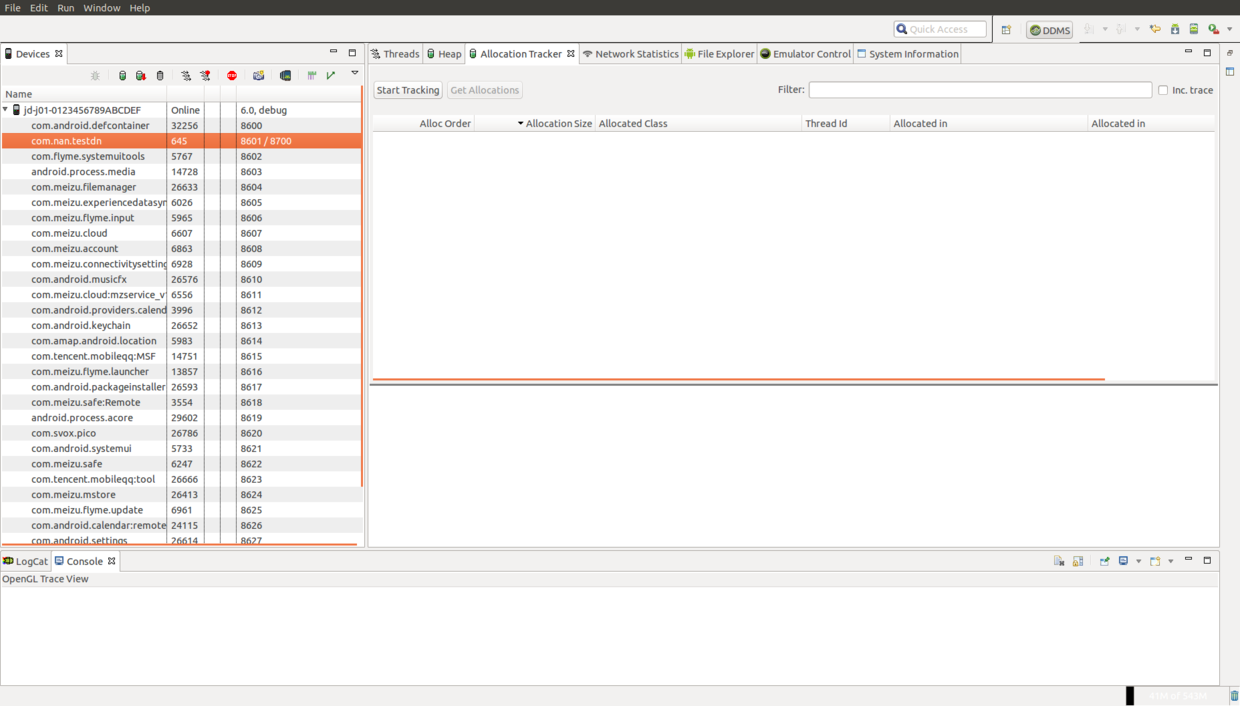Click into the Filter text field
The height and width of the screenshot is (706, 1240).
point(980,90)
